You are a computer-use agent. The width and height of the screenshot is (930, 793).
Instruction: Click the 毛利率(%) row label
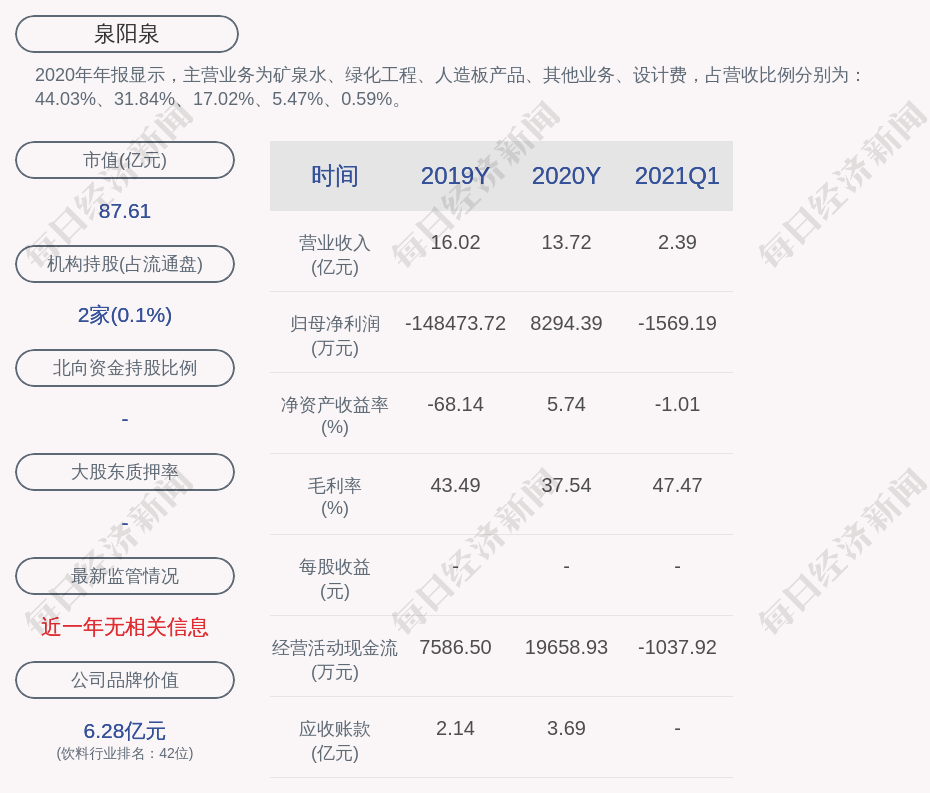pos(335,497)
